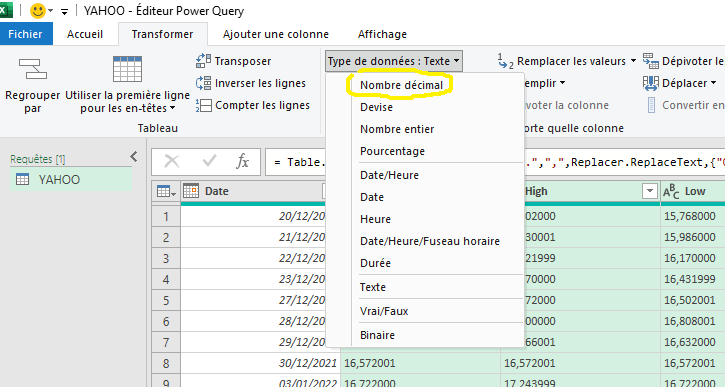The width and height of the screenshot is (725, 387).
Task: Click Low cell 16,431999
Action: click(x=693, y=279)
